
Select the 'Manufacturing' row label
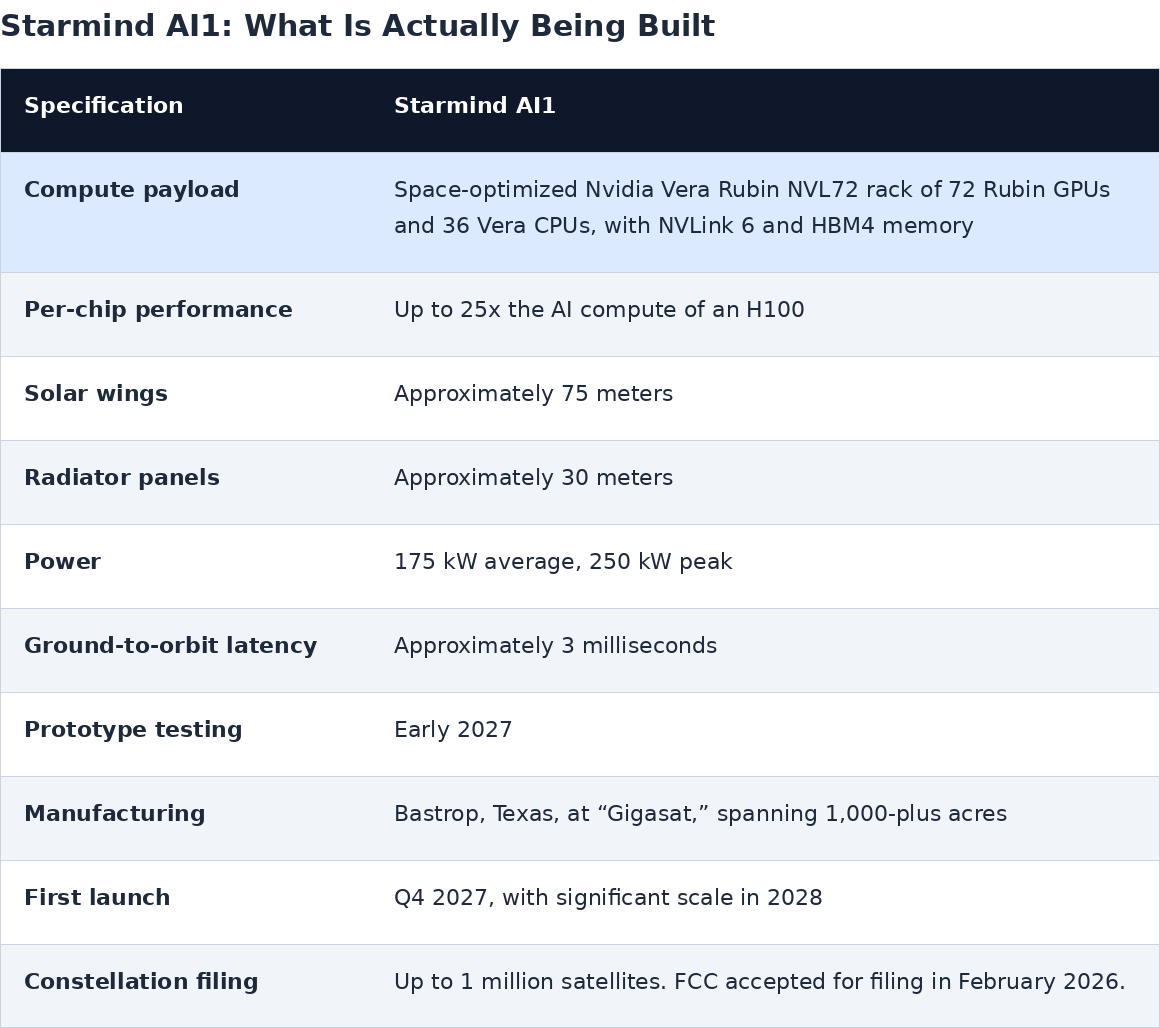tap(115, 814)
